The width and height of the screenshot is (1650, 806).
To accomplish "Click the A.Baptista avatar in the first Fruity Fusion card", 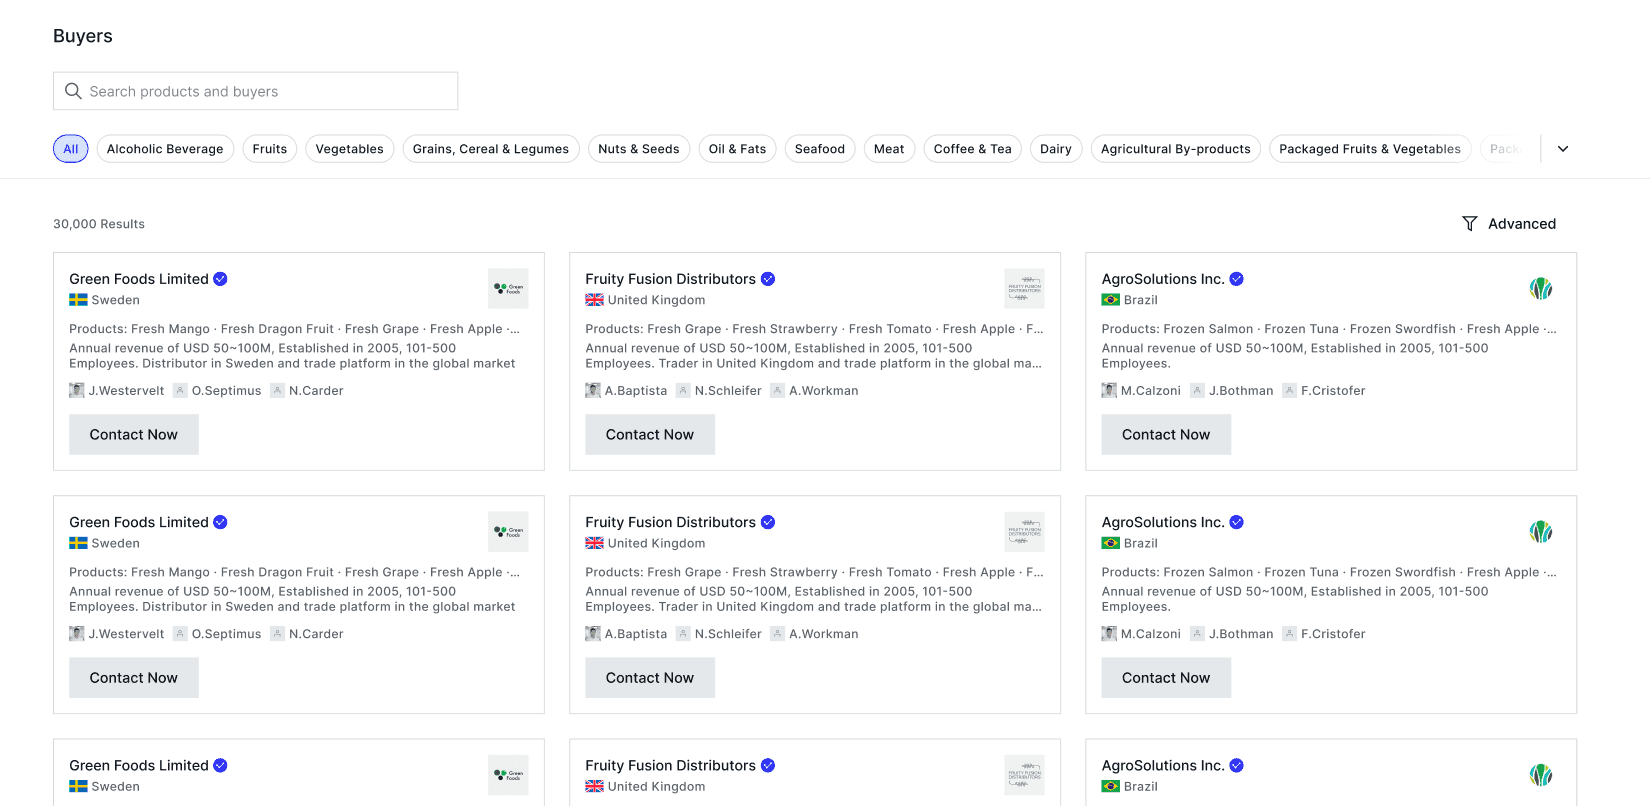I will (x=593, y=391).
